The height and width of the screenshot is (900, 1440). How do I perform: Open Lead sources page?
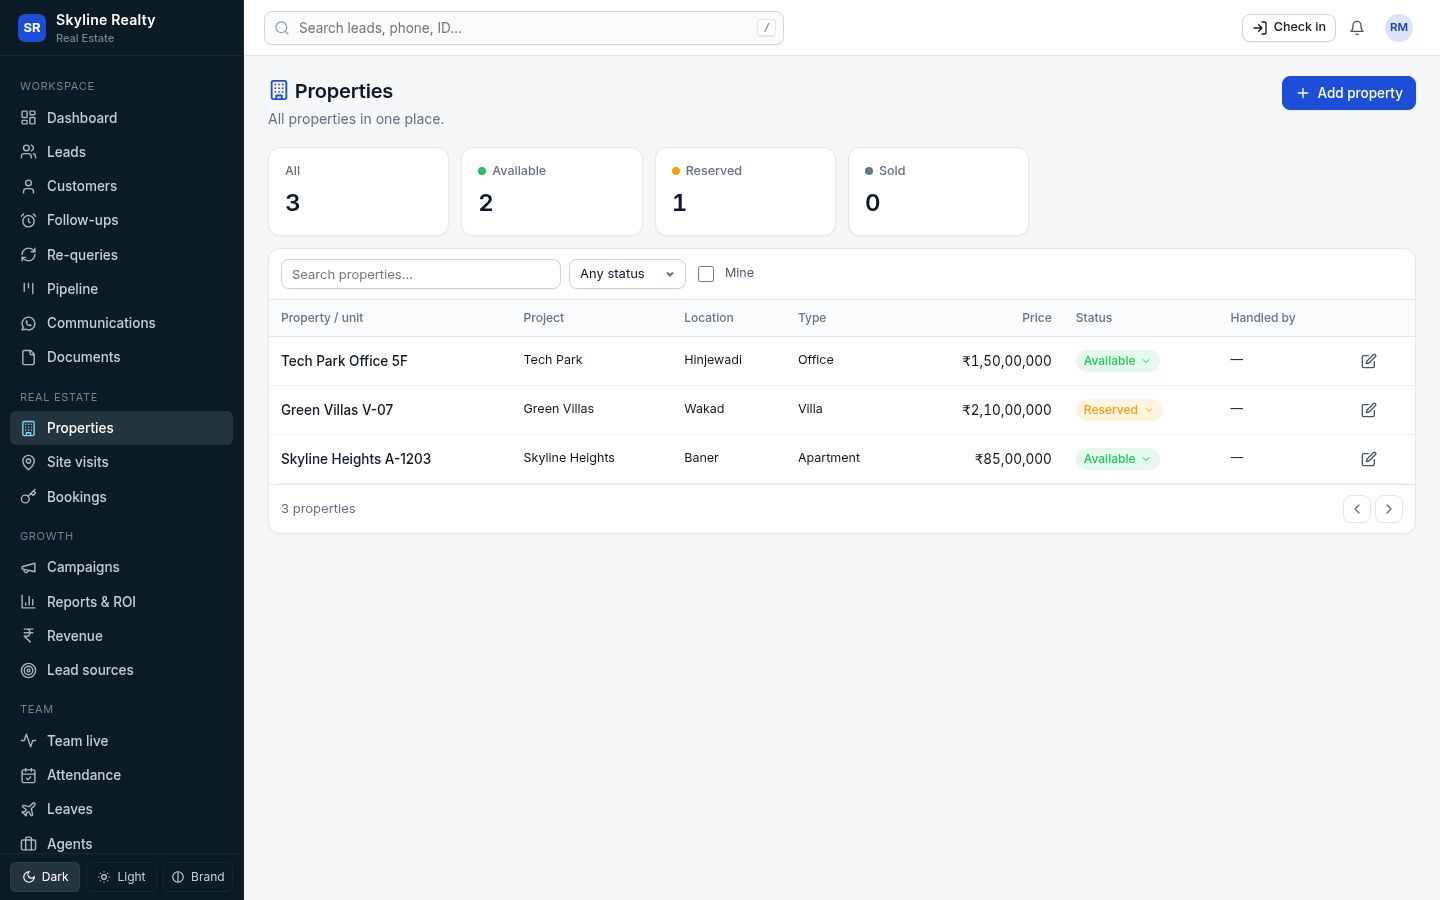(121, 670)
